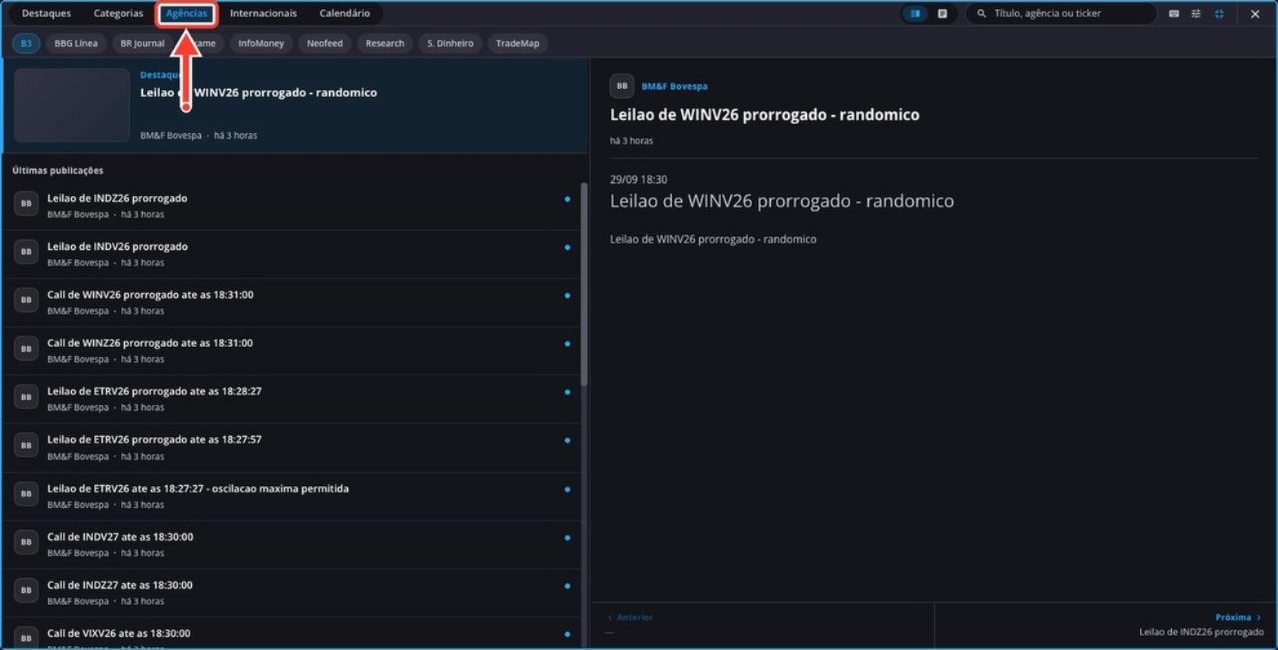1278x650 pixels.
Task: Click the magnifier icon in search box
Action: click(x=981, y=14)
